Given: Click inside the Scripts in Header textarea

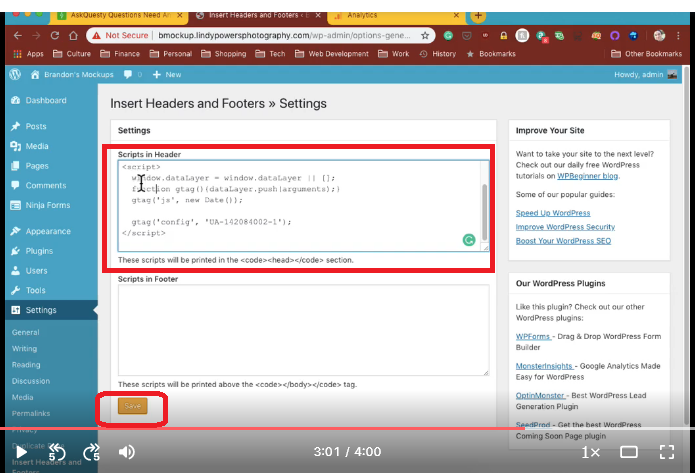Looking at the screenshot, I should coord(303,206).
